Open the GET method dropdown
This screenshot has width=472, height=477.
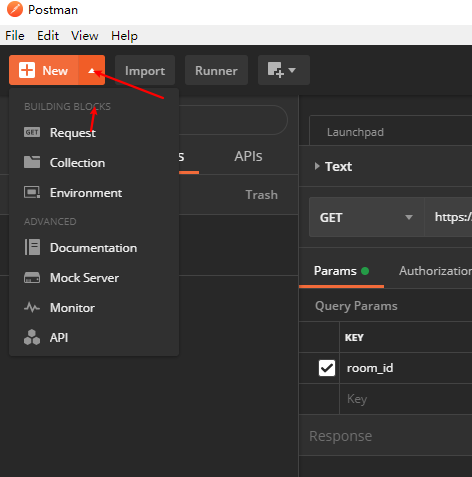tap(366, 217)
